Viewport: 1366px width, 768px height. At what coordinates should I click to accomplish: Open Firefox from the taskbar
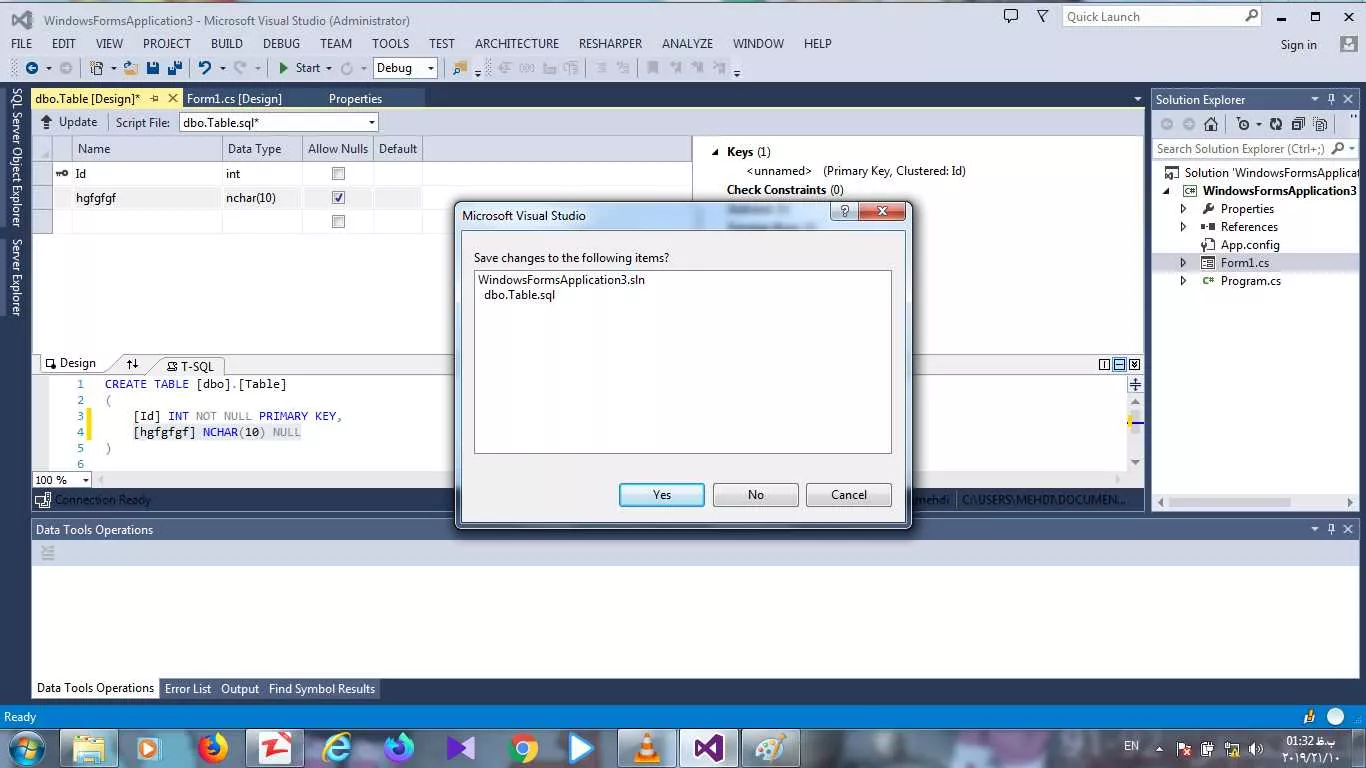[212, 748]
